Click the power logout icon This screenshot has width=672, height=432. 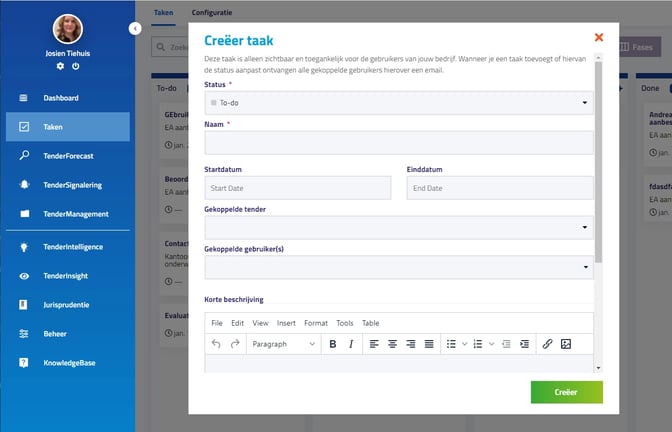click(75, 66)
